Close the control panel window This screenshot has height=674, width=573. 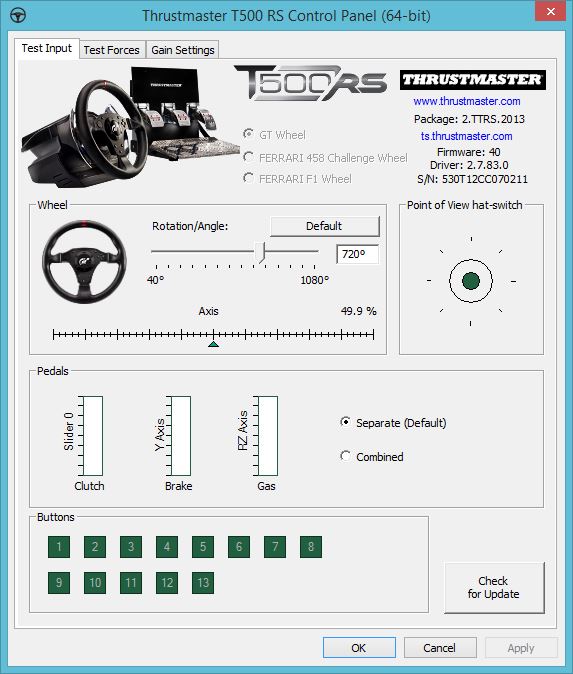point(550,12)
